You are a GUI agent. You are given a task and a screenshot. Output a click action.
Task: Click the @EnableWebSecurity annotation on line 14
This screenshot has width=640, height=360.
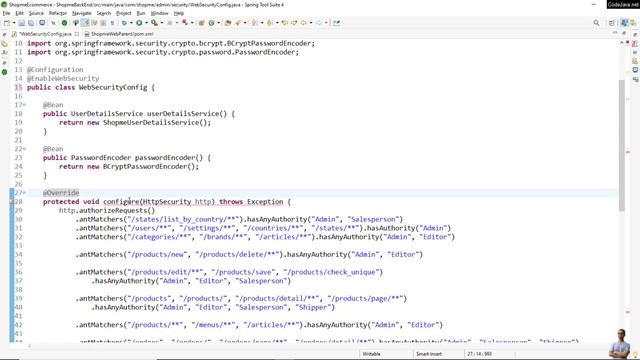click(x=63, y=78)
